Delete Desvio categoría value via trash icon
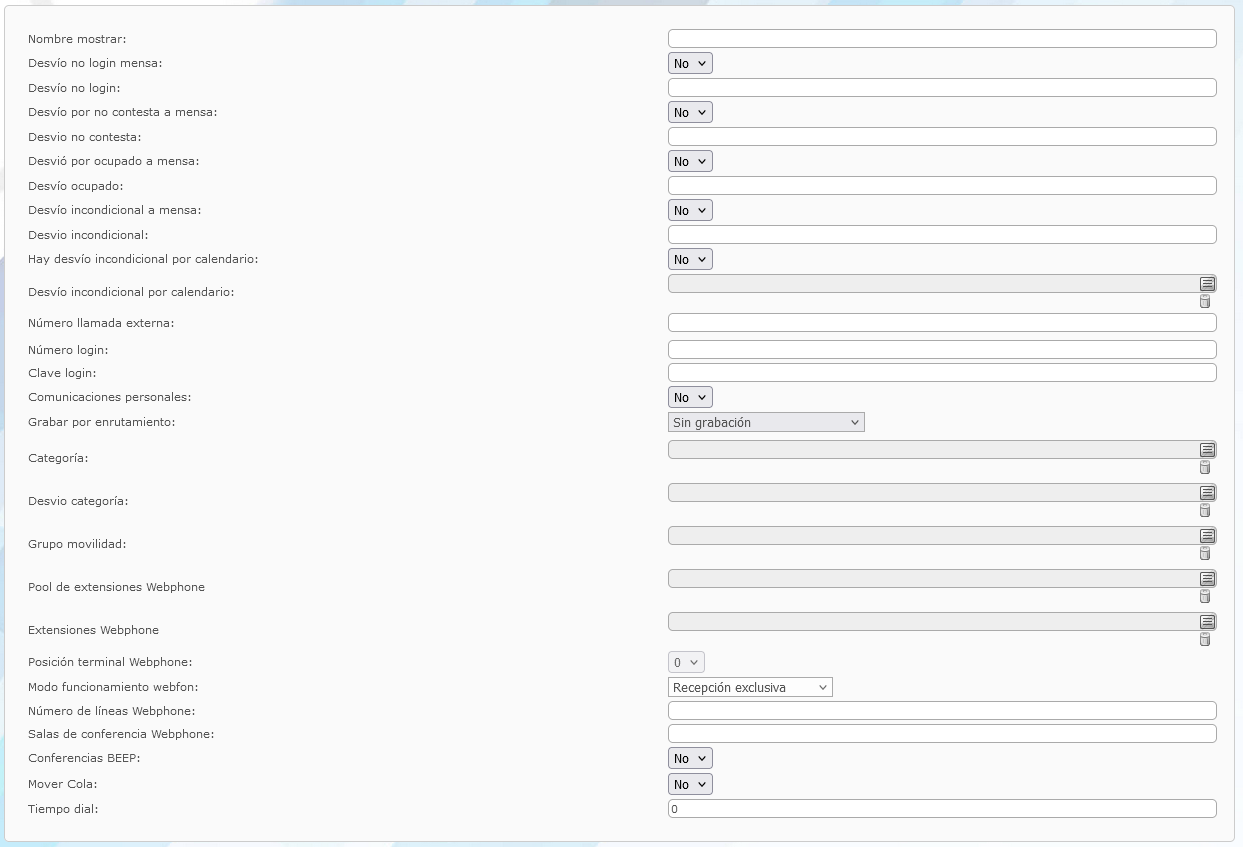Viewport: 1243px width, 847px height. pyautogui.click(x=1205, y=510)
